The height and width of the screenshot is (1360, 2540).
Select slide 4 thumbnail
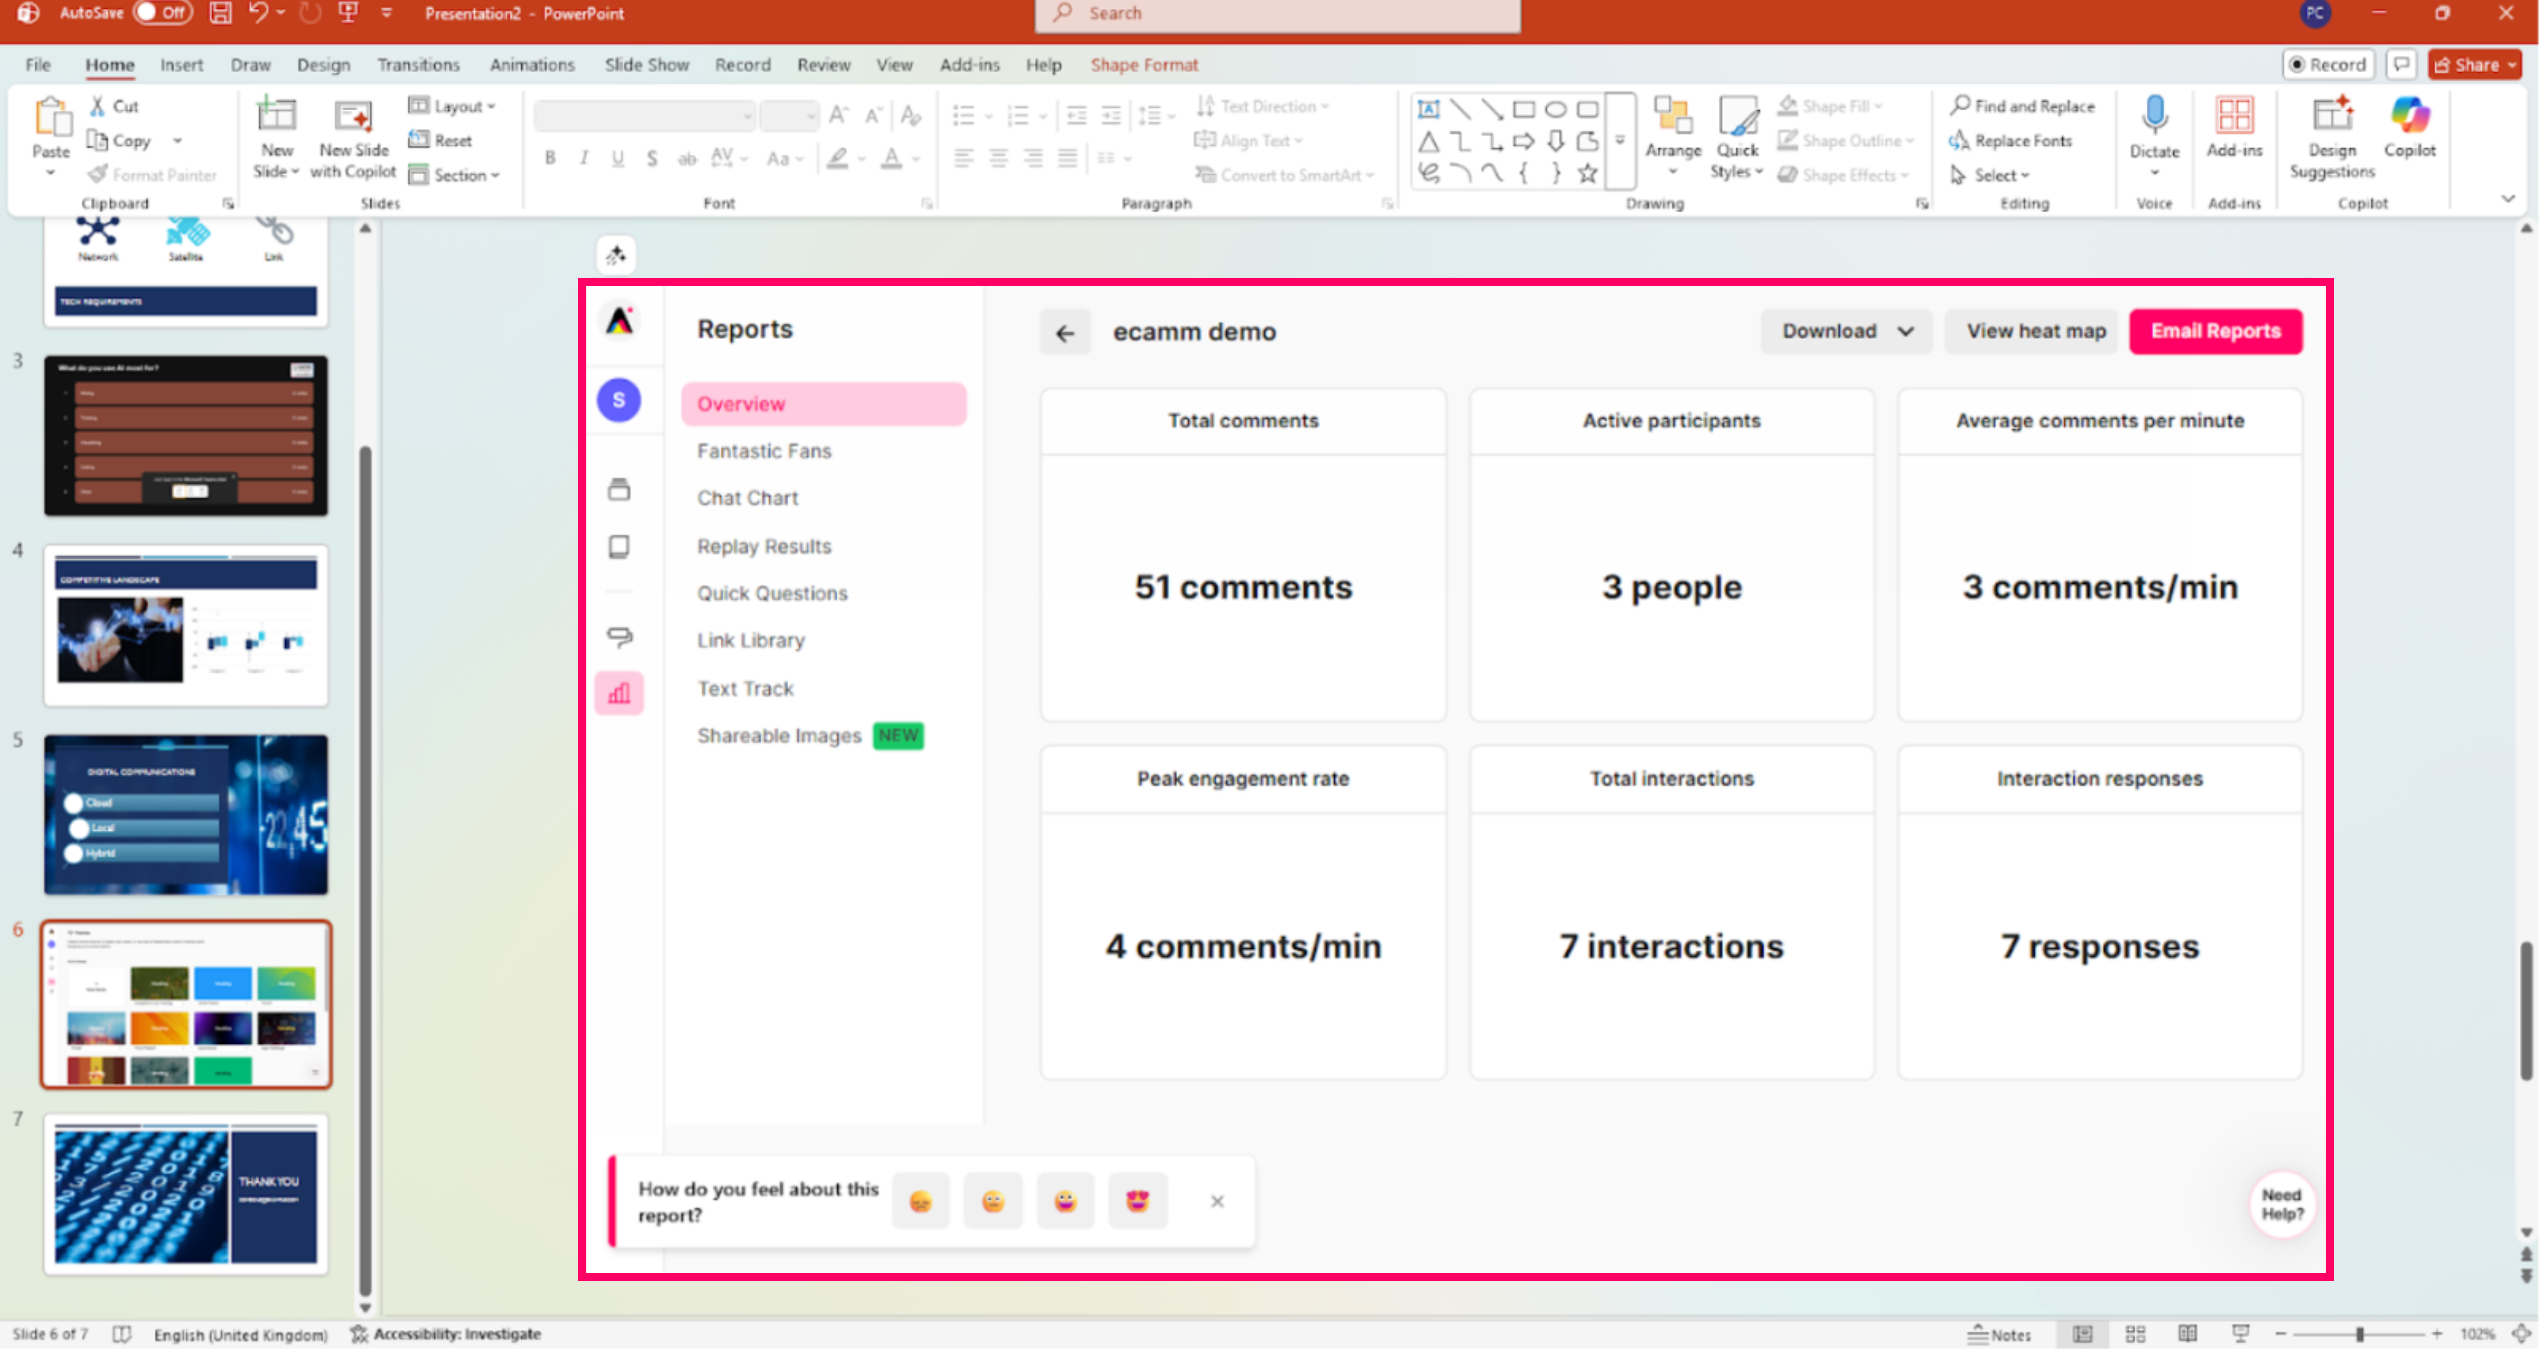coord(186,625)
